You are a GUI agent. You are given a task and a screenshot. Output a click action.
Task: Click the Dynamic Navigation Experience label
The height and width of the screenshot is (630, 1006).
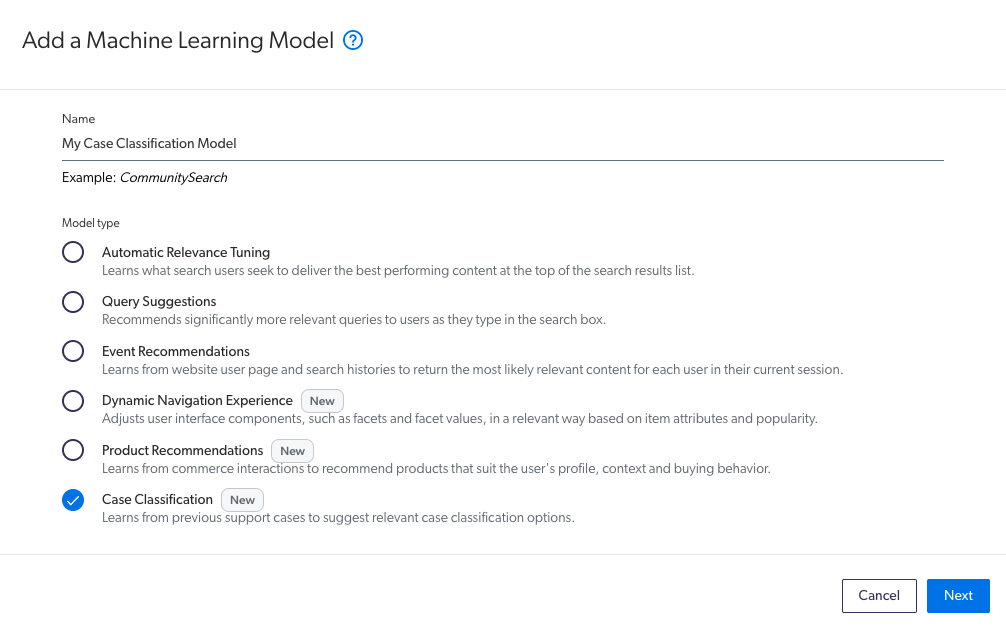(x=197, y=400)
